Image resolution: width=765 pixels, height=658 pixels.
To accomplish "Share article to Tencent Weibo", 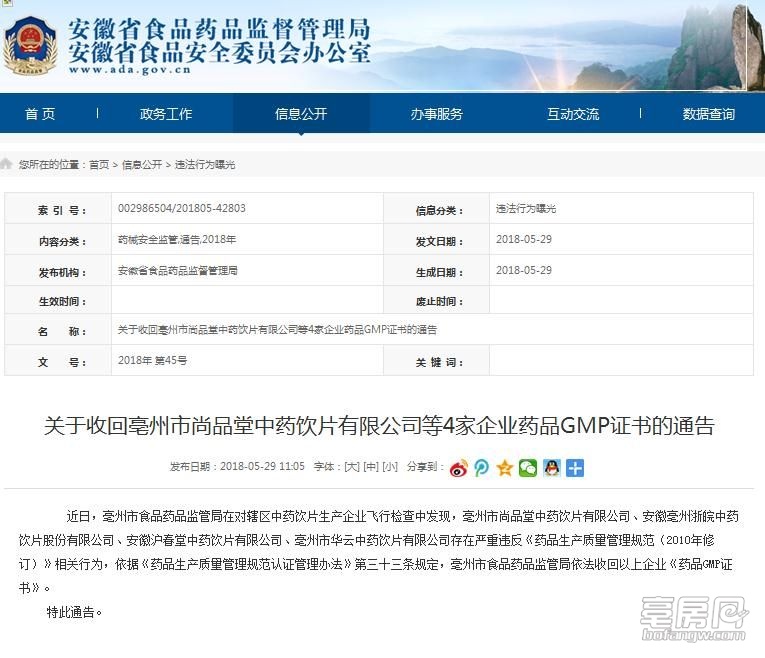I will (x=482, y=468).
